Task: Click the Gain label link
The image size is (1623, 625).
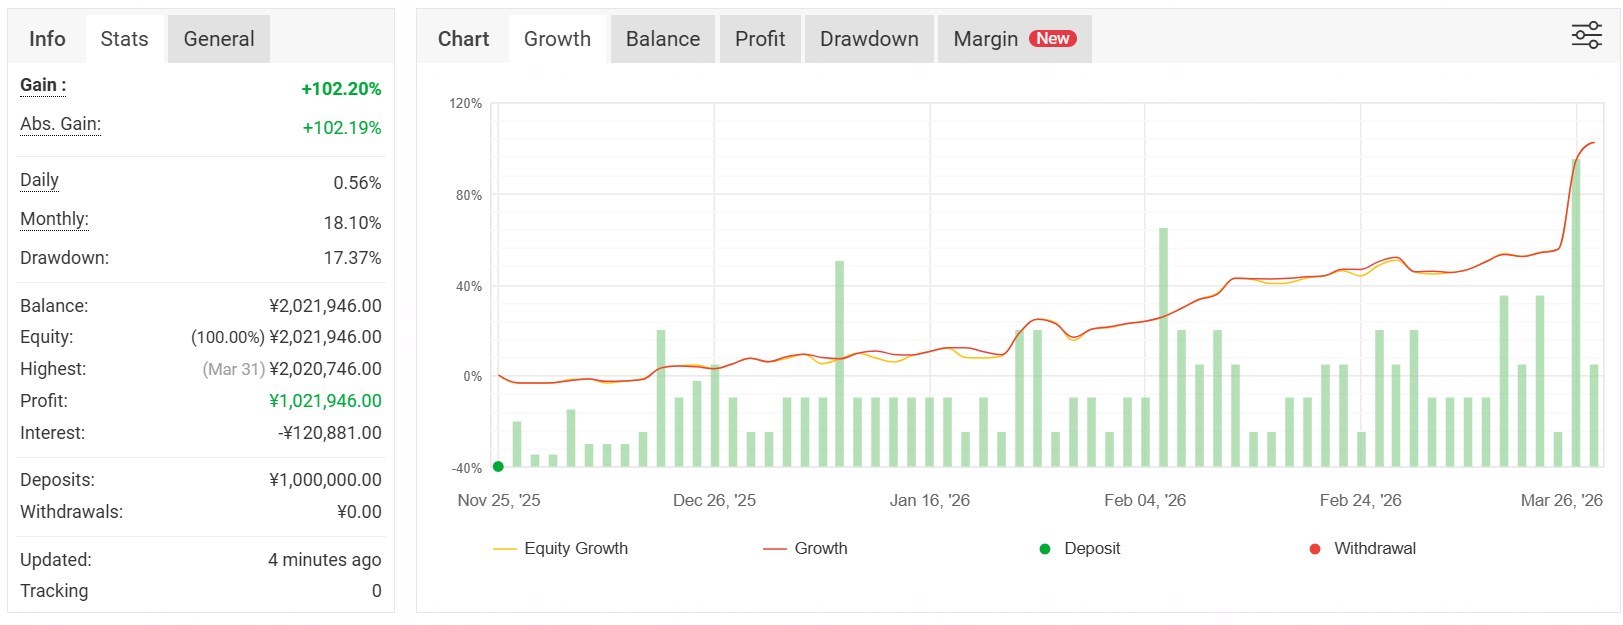Action: pyautogui.click(x=43, y=85)
